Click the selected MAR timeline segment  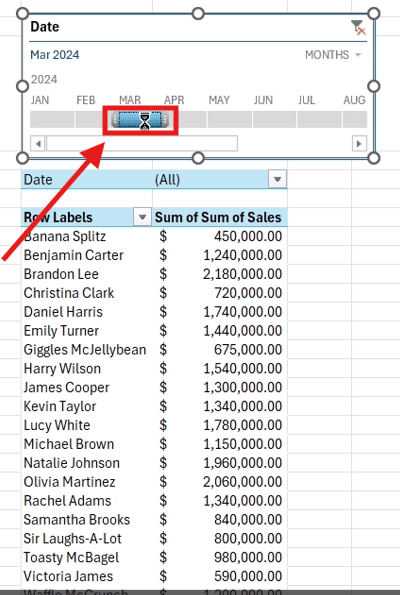140,120
